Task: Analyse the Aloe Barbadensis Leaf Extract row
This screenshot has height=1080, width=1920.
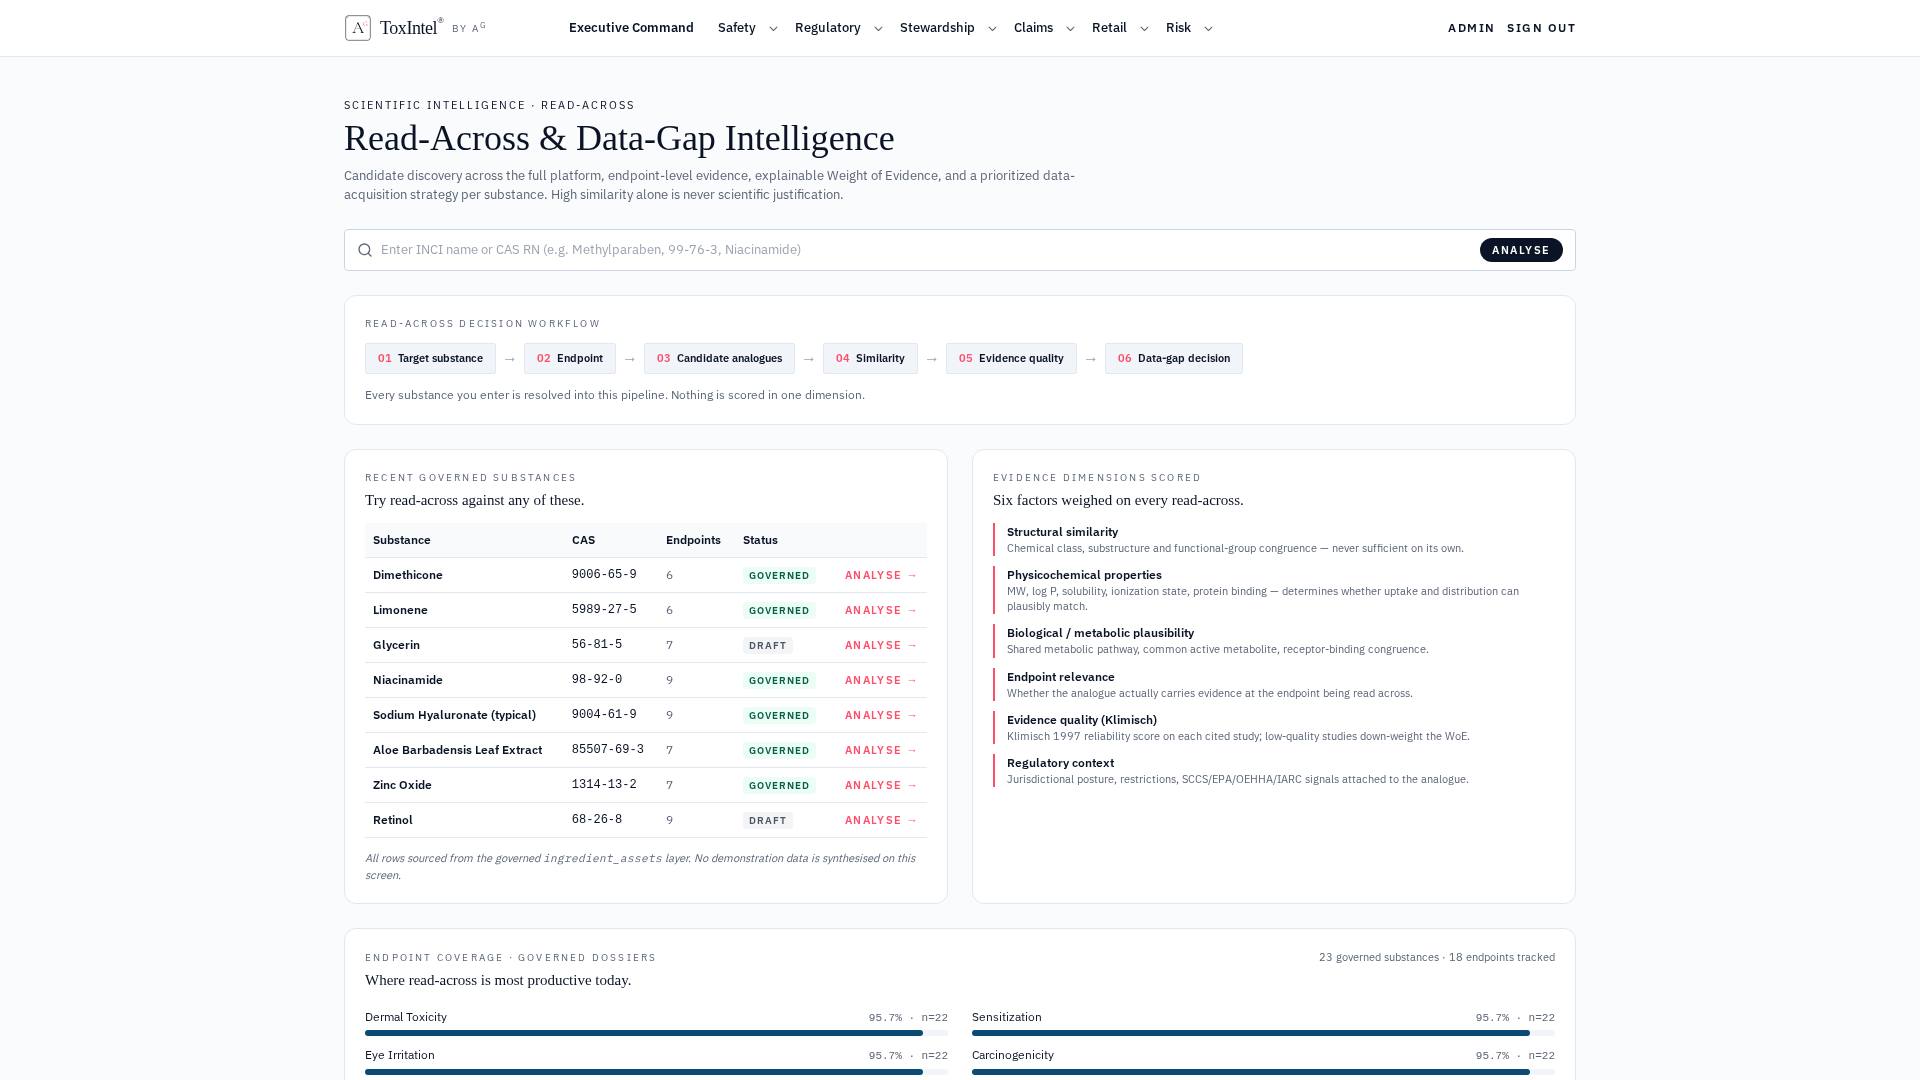Action: [x=881, y=751]
